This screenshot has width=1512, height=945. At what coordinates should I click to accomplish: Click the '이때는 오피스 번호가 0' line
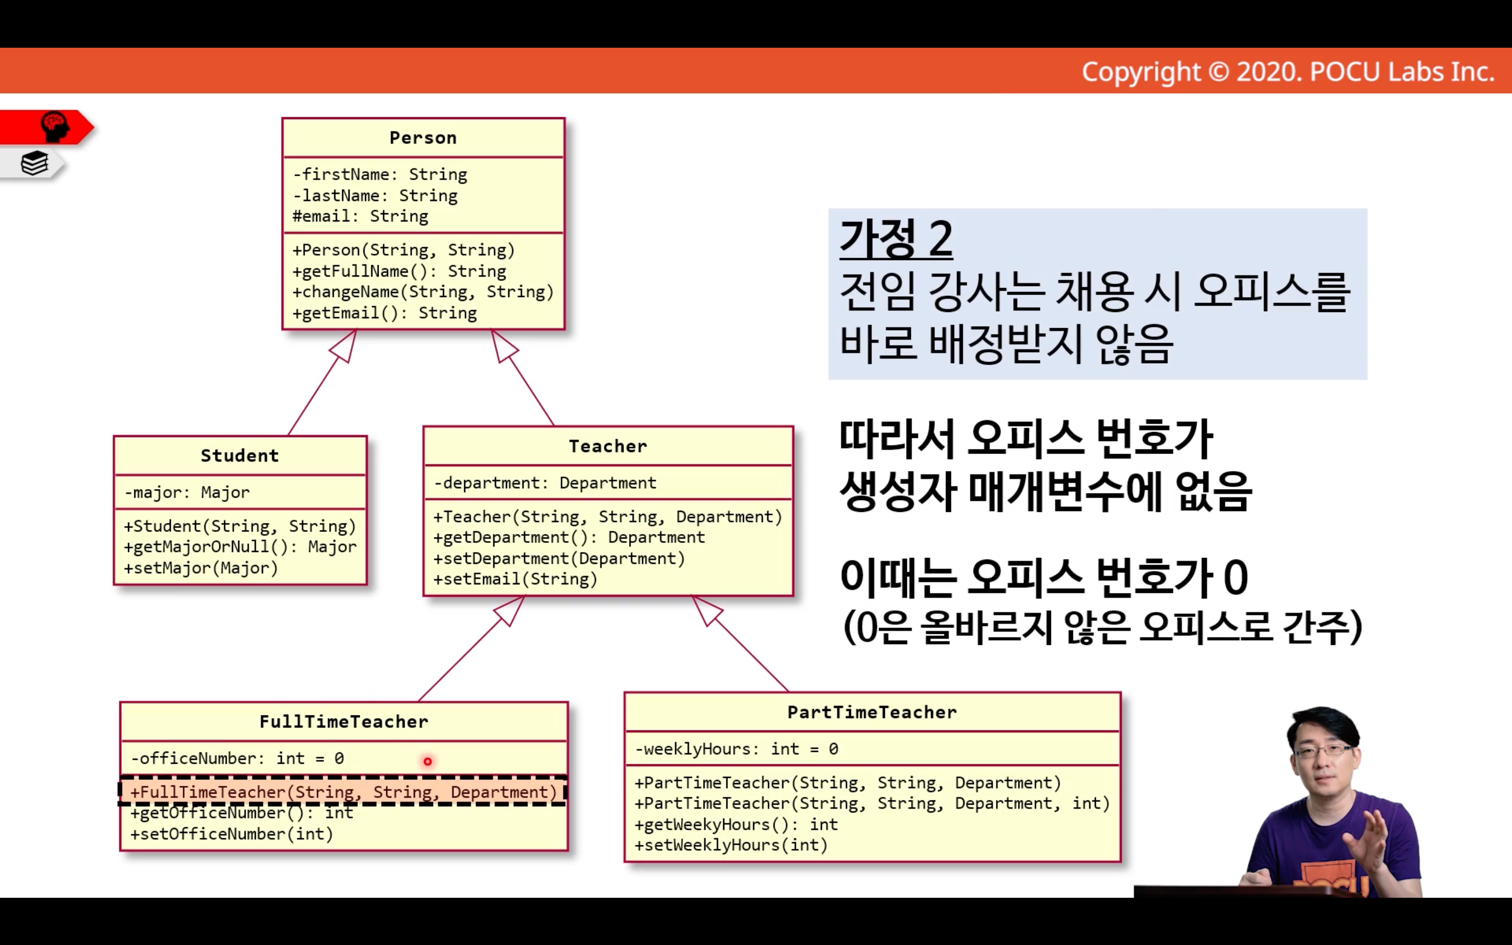pos(1044,578)
